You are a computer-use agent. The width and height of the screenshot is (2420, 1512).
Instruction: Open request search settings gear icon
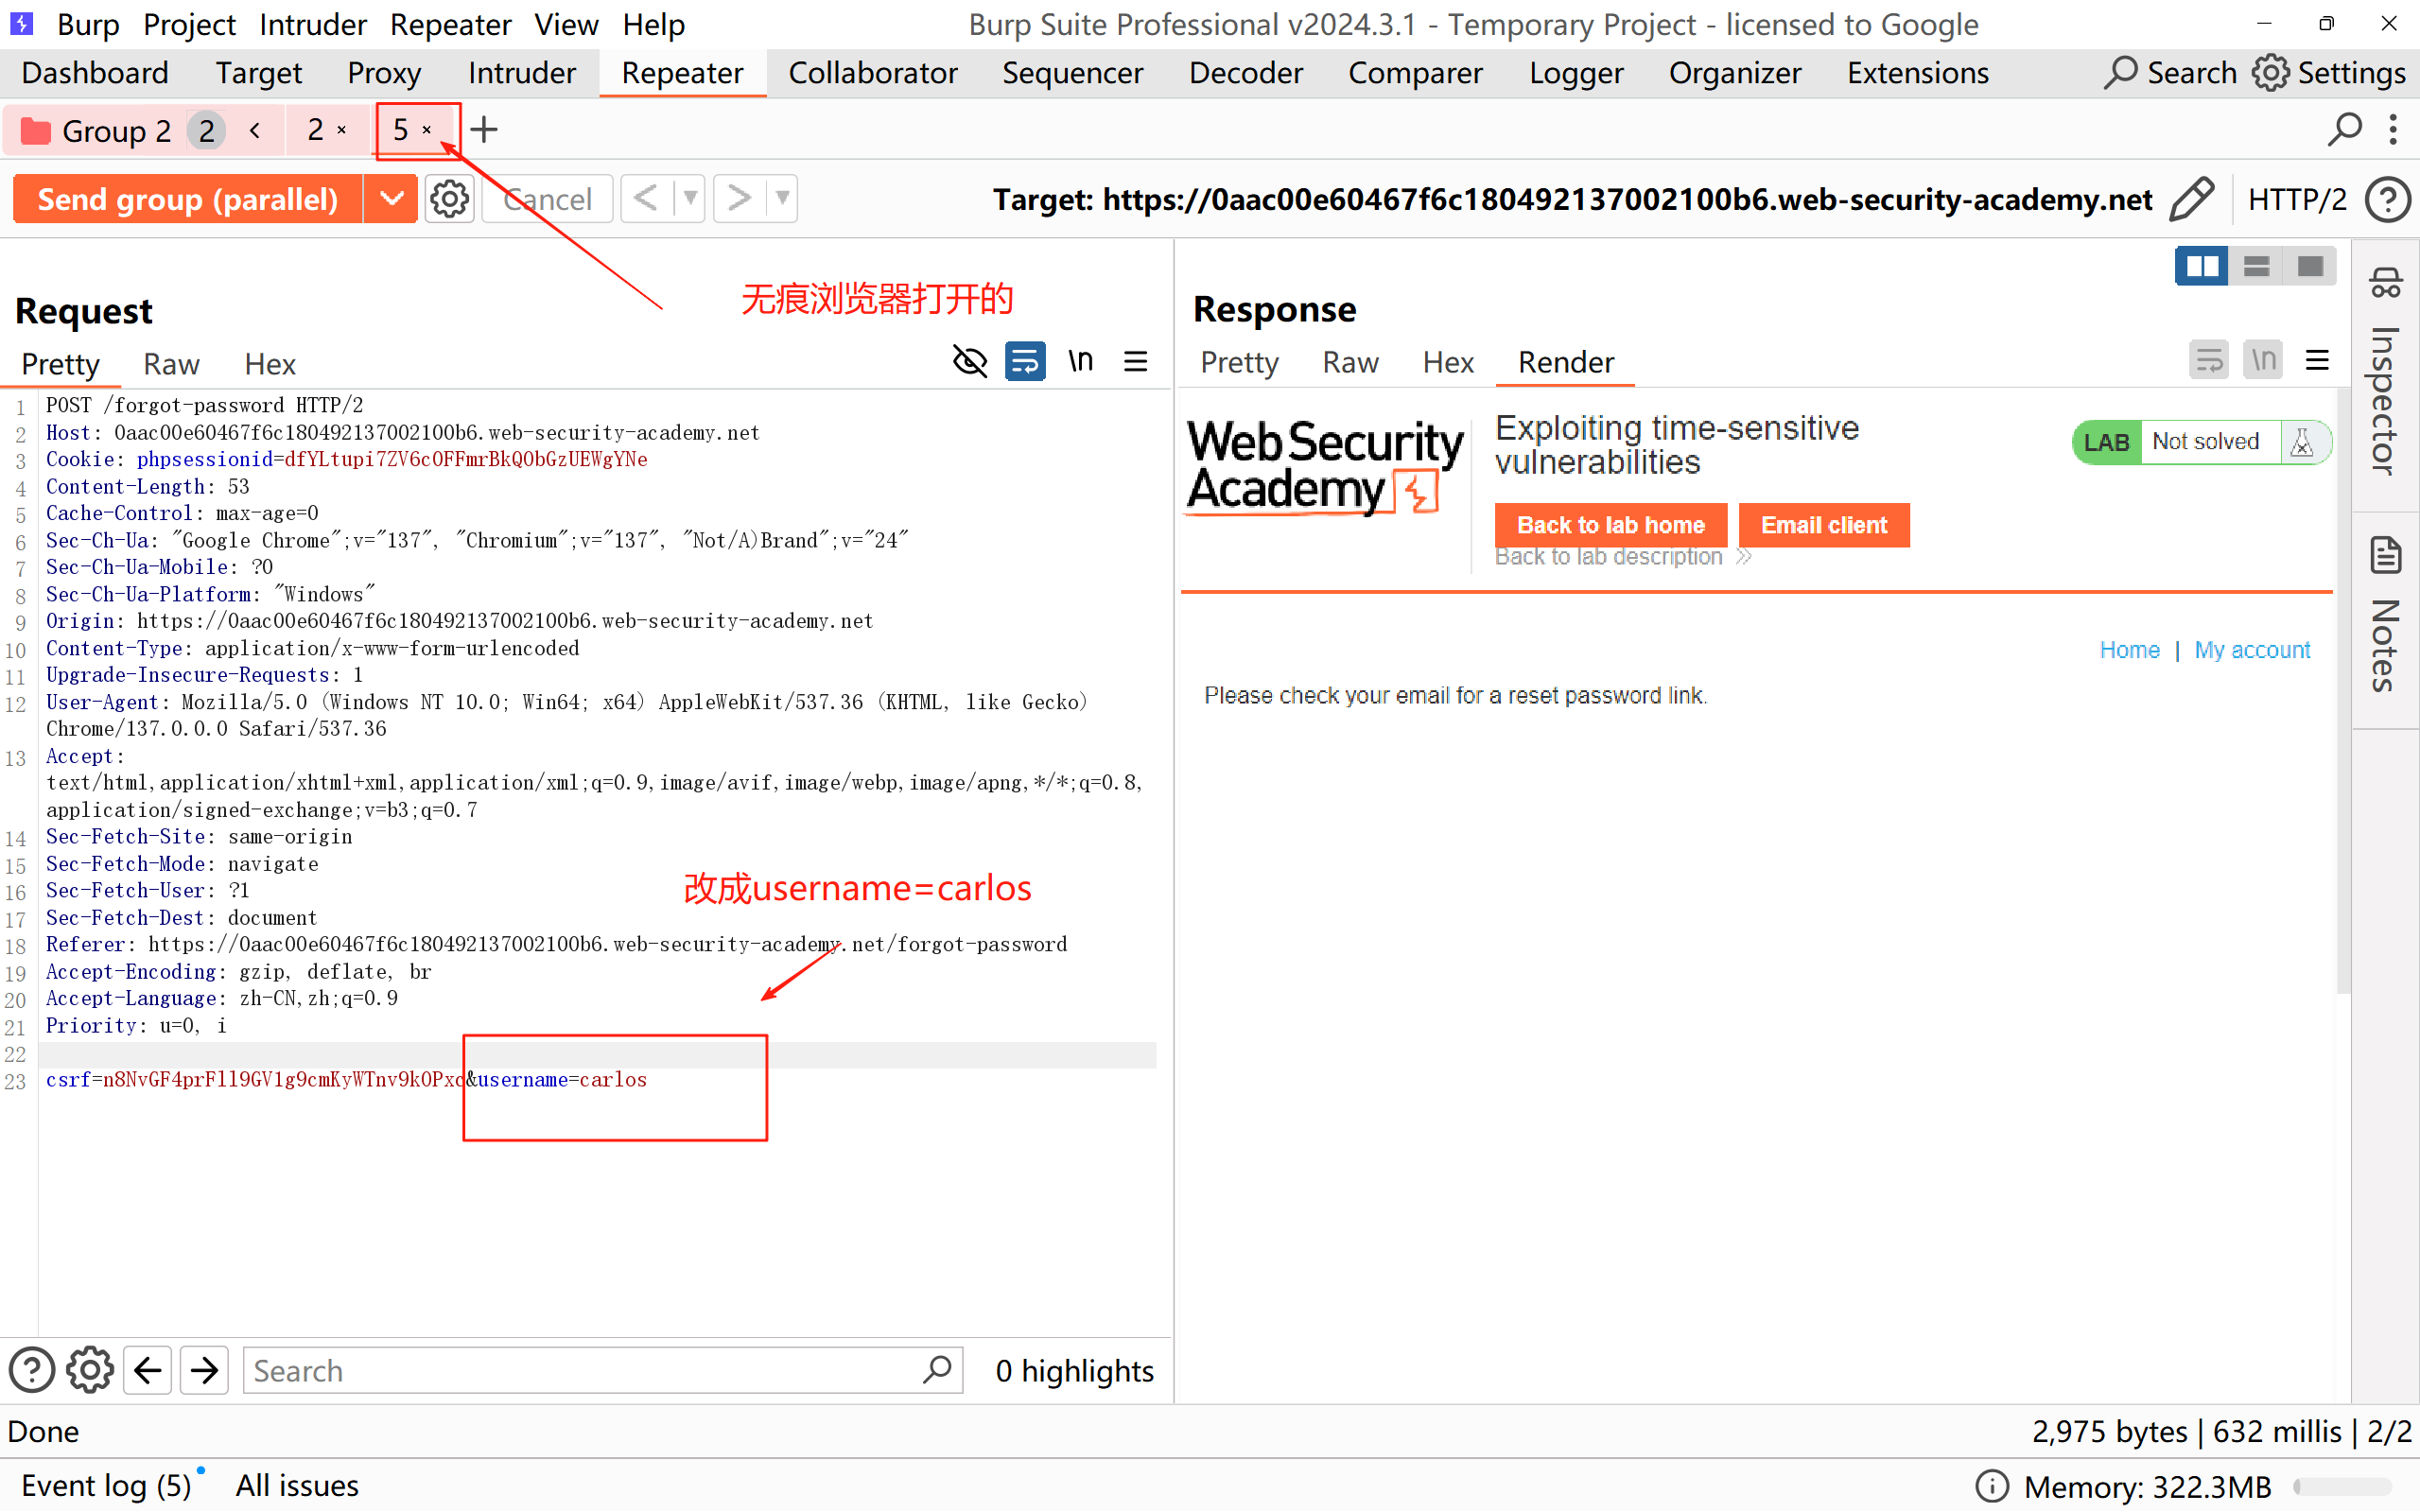click(90, 1370)
